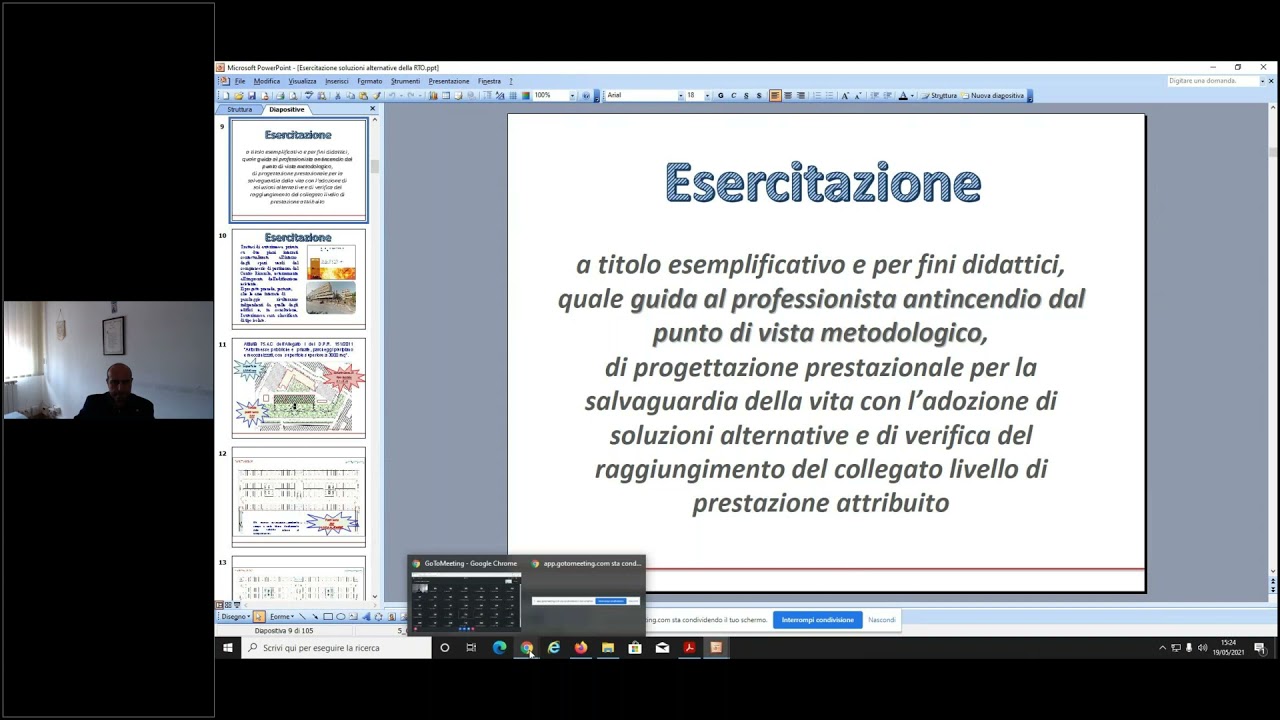Open the Visualizza menu

302,81
